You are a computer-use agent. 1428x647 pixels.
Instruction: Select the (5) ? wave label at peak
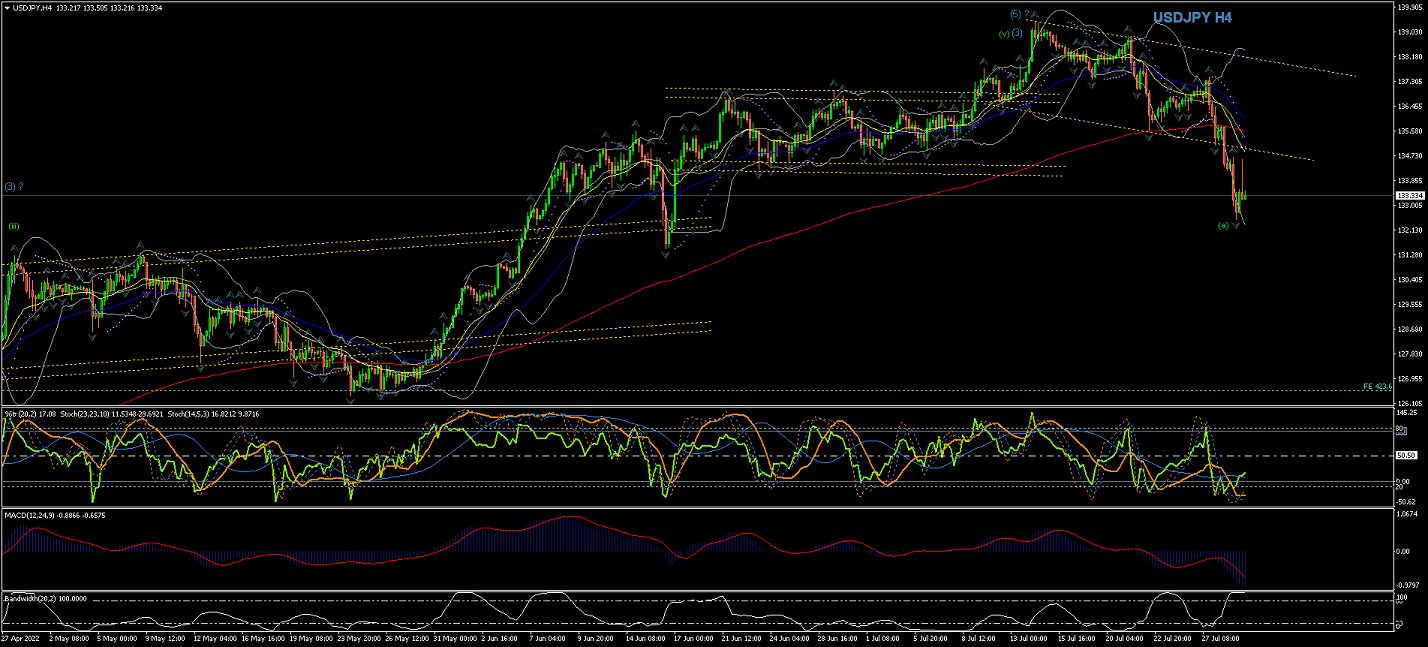click(1020, 14)
